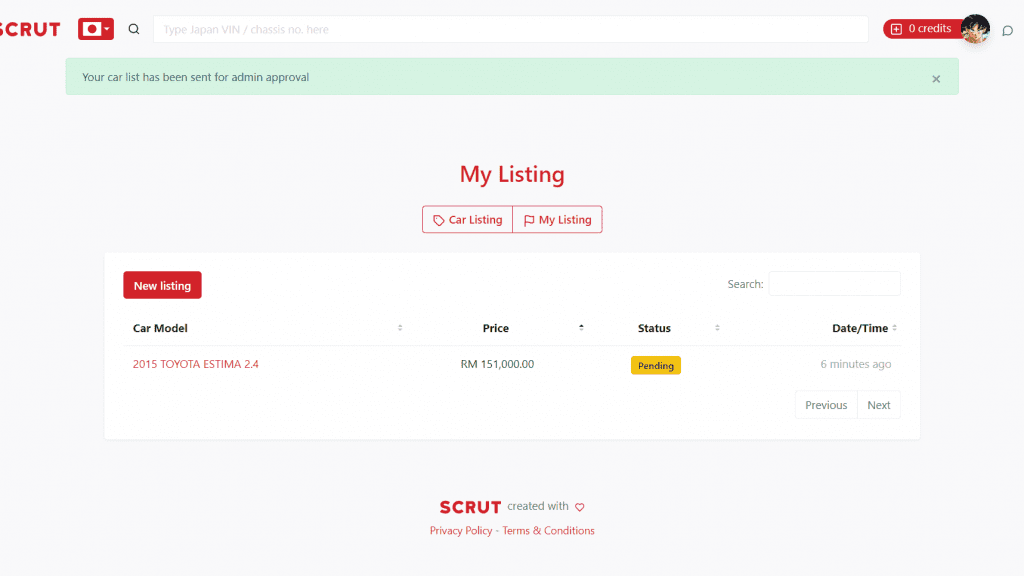This screenshot has width=1024, height=576.
Task: Switch to the Car Listing tab
Action: (x=468, y=219)
